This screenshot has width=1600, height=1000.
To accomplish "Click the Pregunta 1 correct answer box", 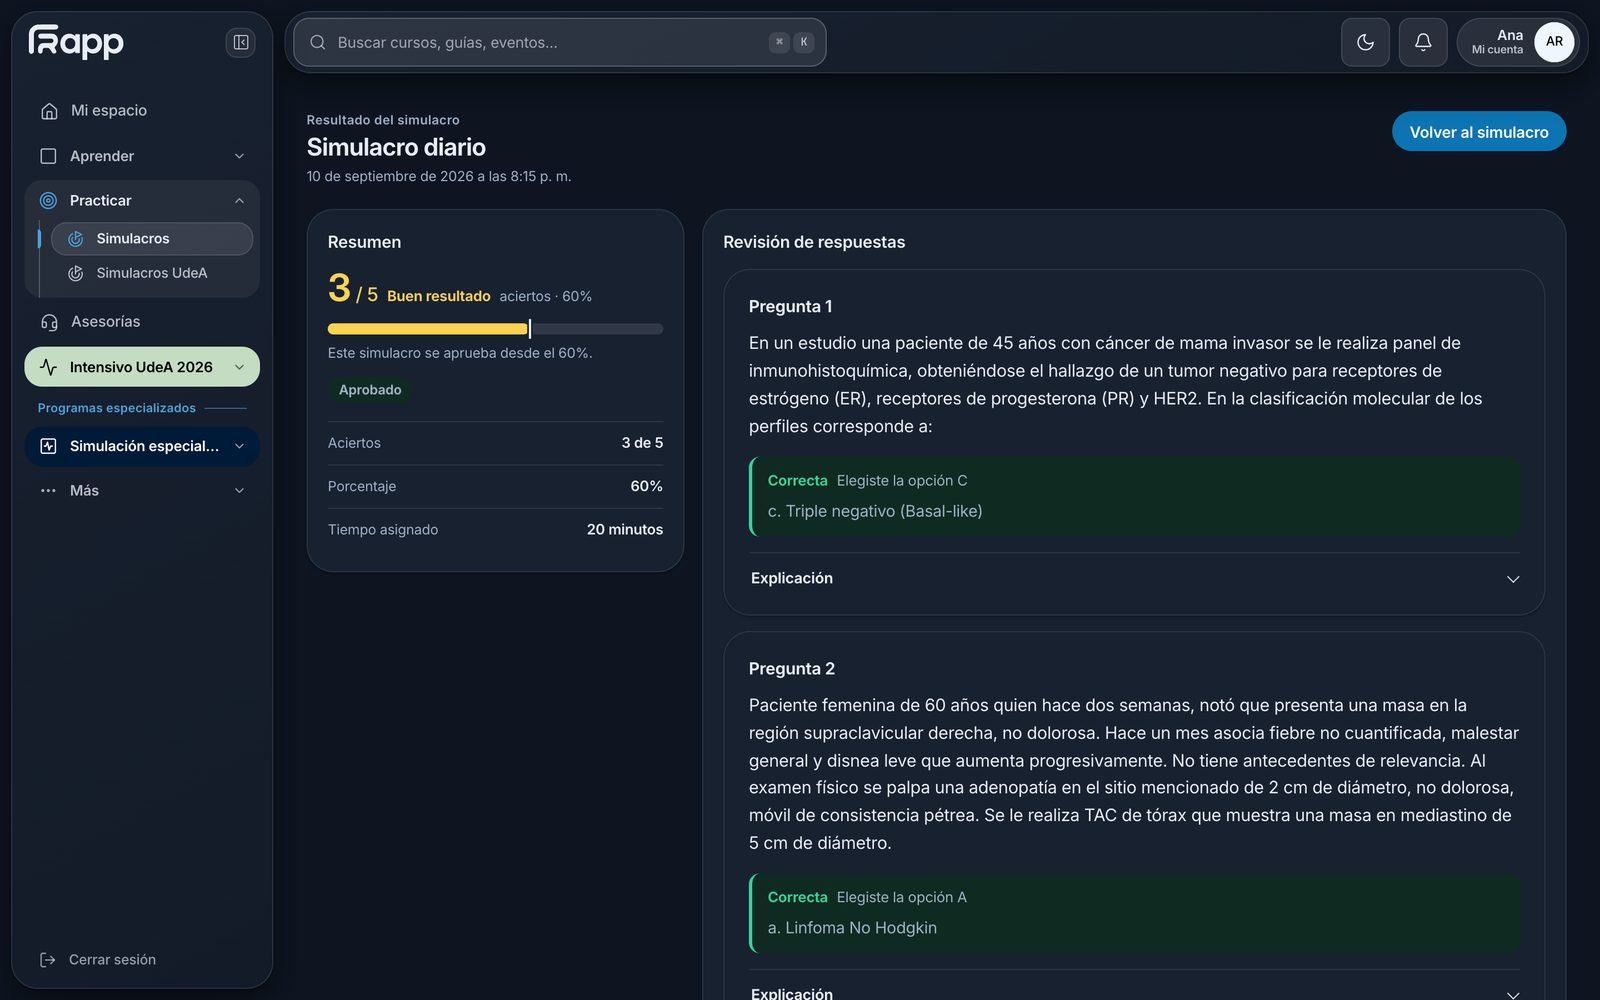I will tap(1134, 497).
